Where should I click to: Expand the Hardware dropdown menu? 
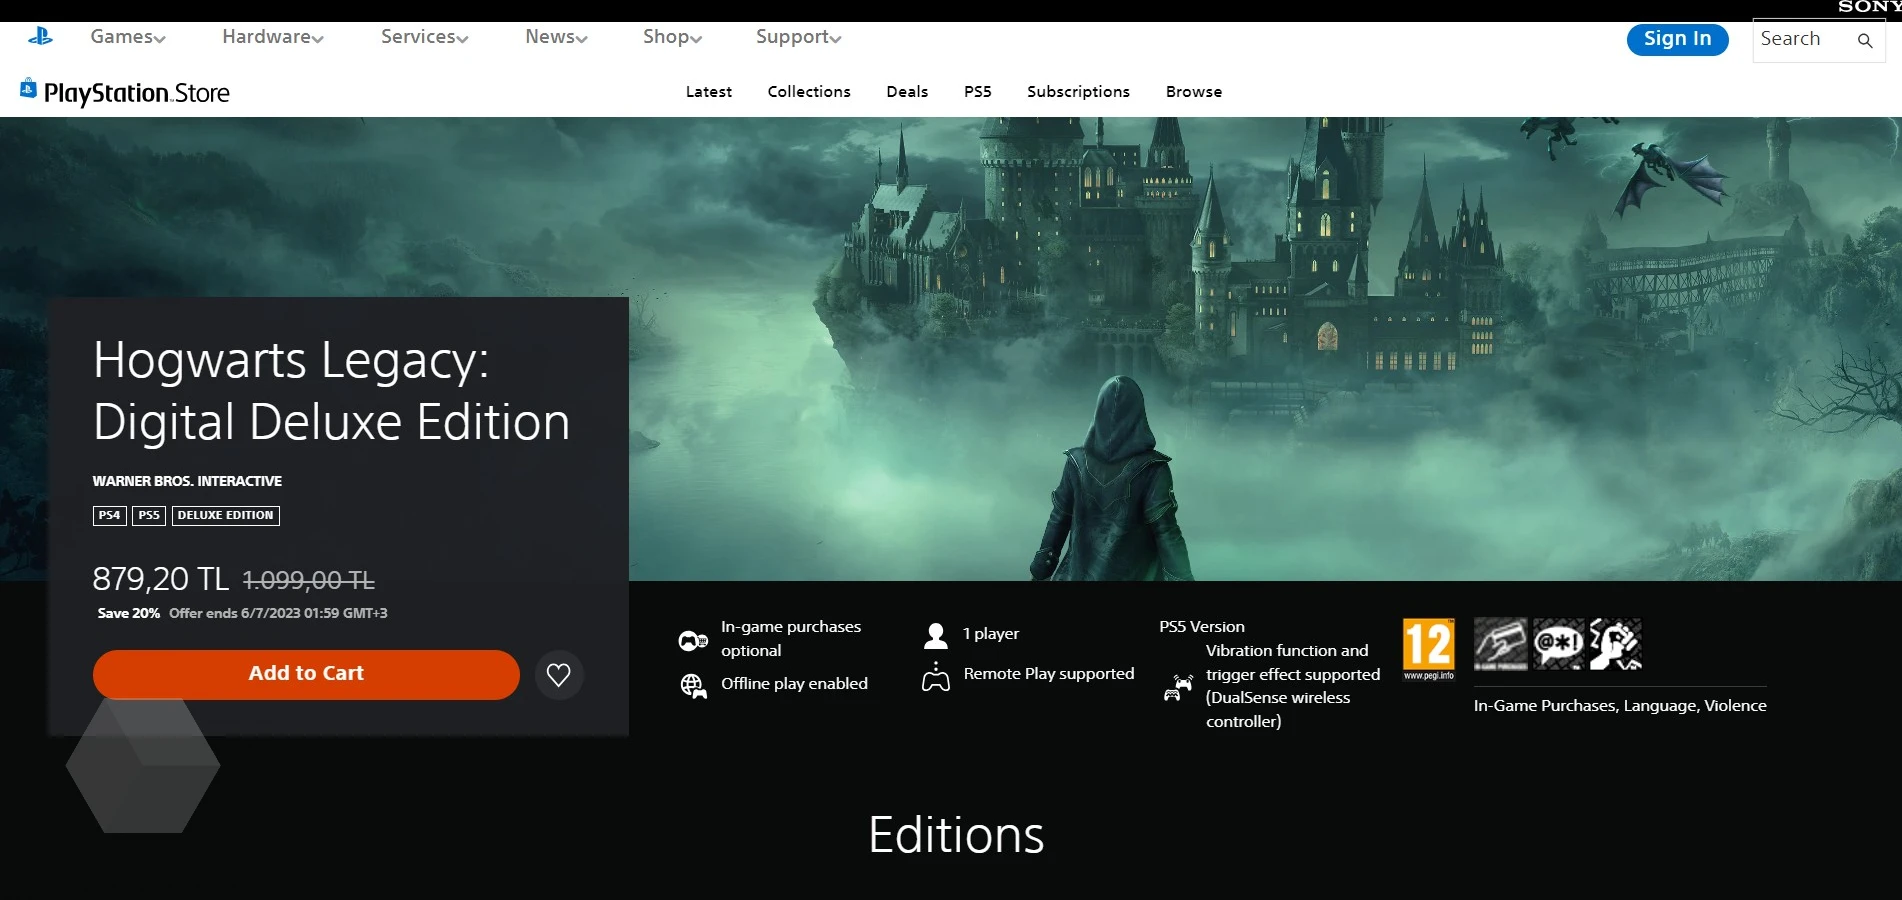coord(273,37)
